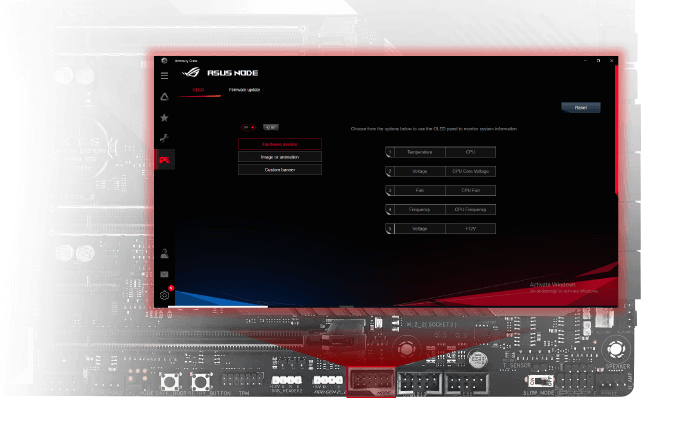
Task: Open the +12V sensor dropdown
Action: (470, 229)
